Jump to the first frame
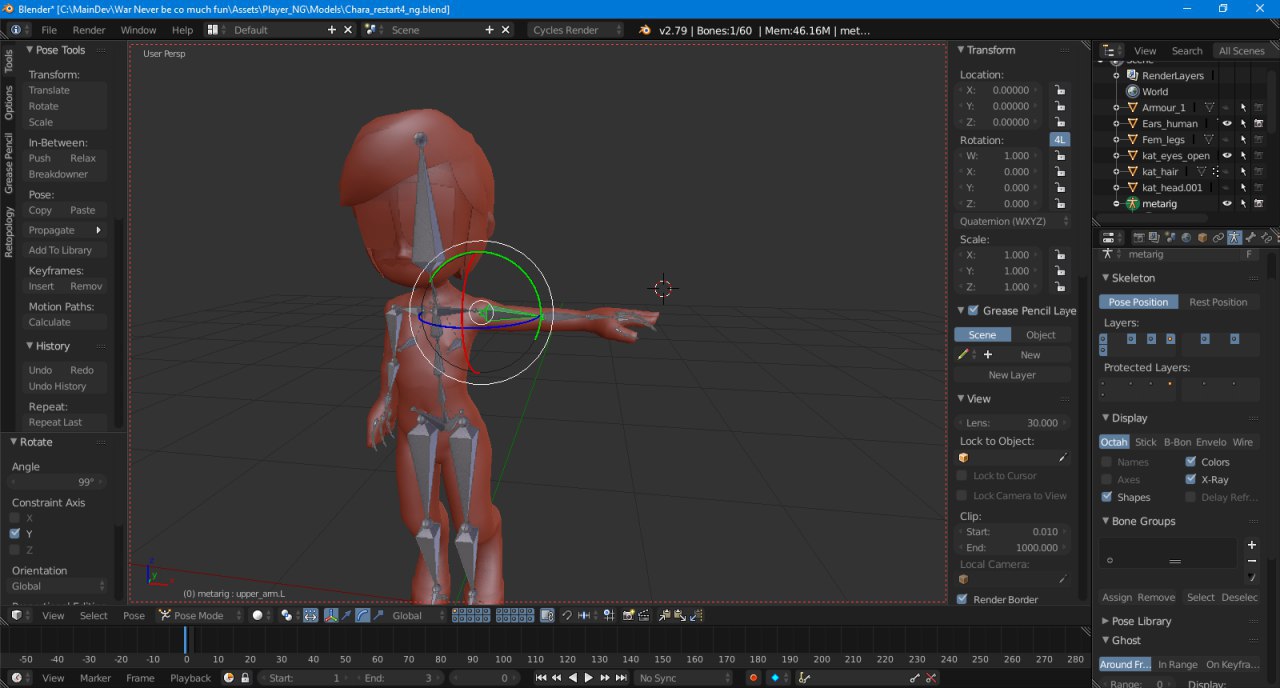Viewport: 1280px width, 688px height. pyautogui.click(x=541, y=678)
